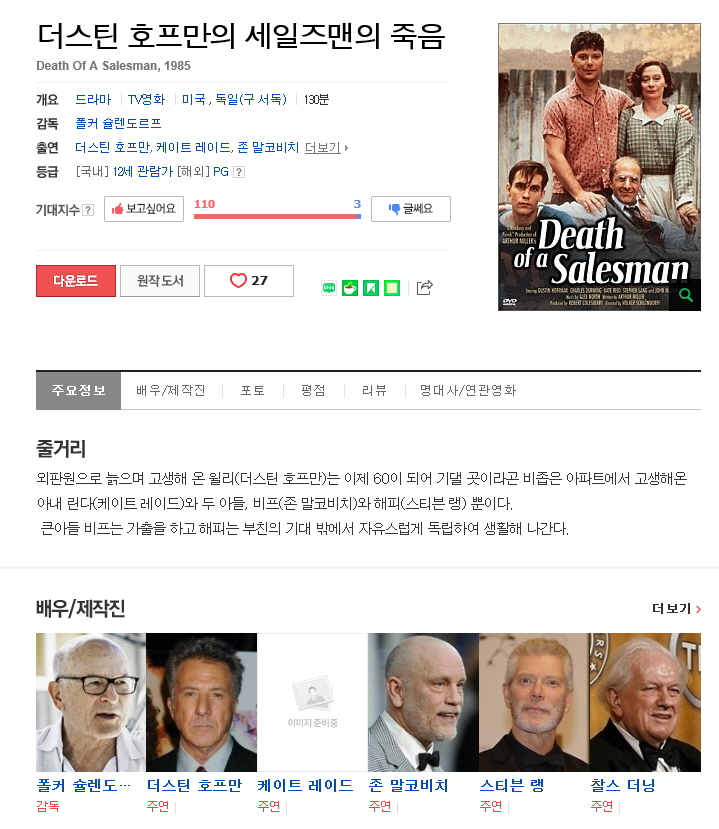
Task: Click the green bookmark share icon
Action: click(371, 288)
